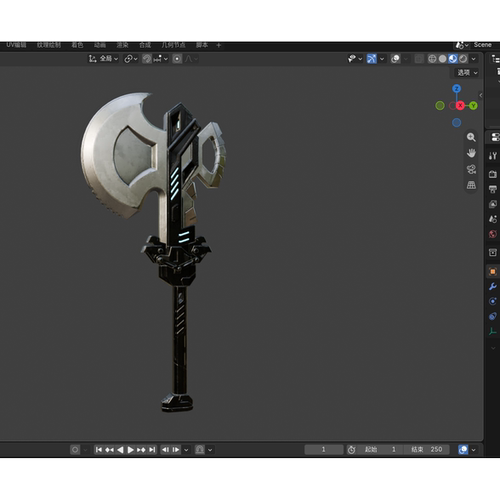Toggle the snap magnet button
500x500 pixels.
[x=147, y=59]
